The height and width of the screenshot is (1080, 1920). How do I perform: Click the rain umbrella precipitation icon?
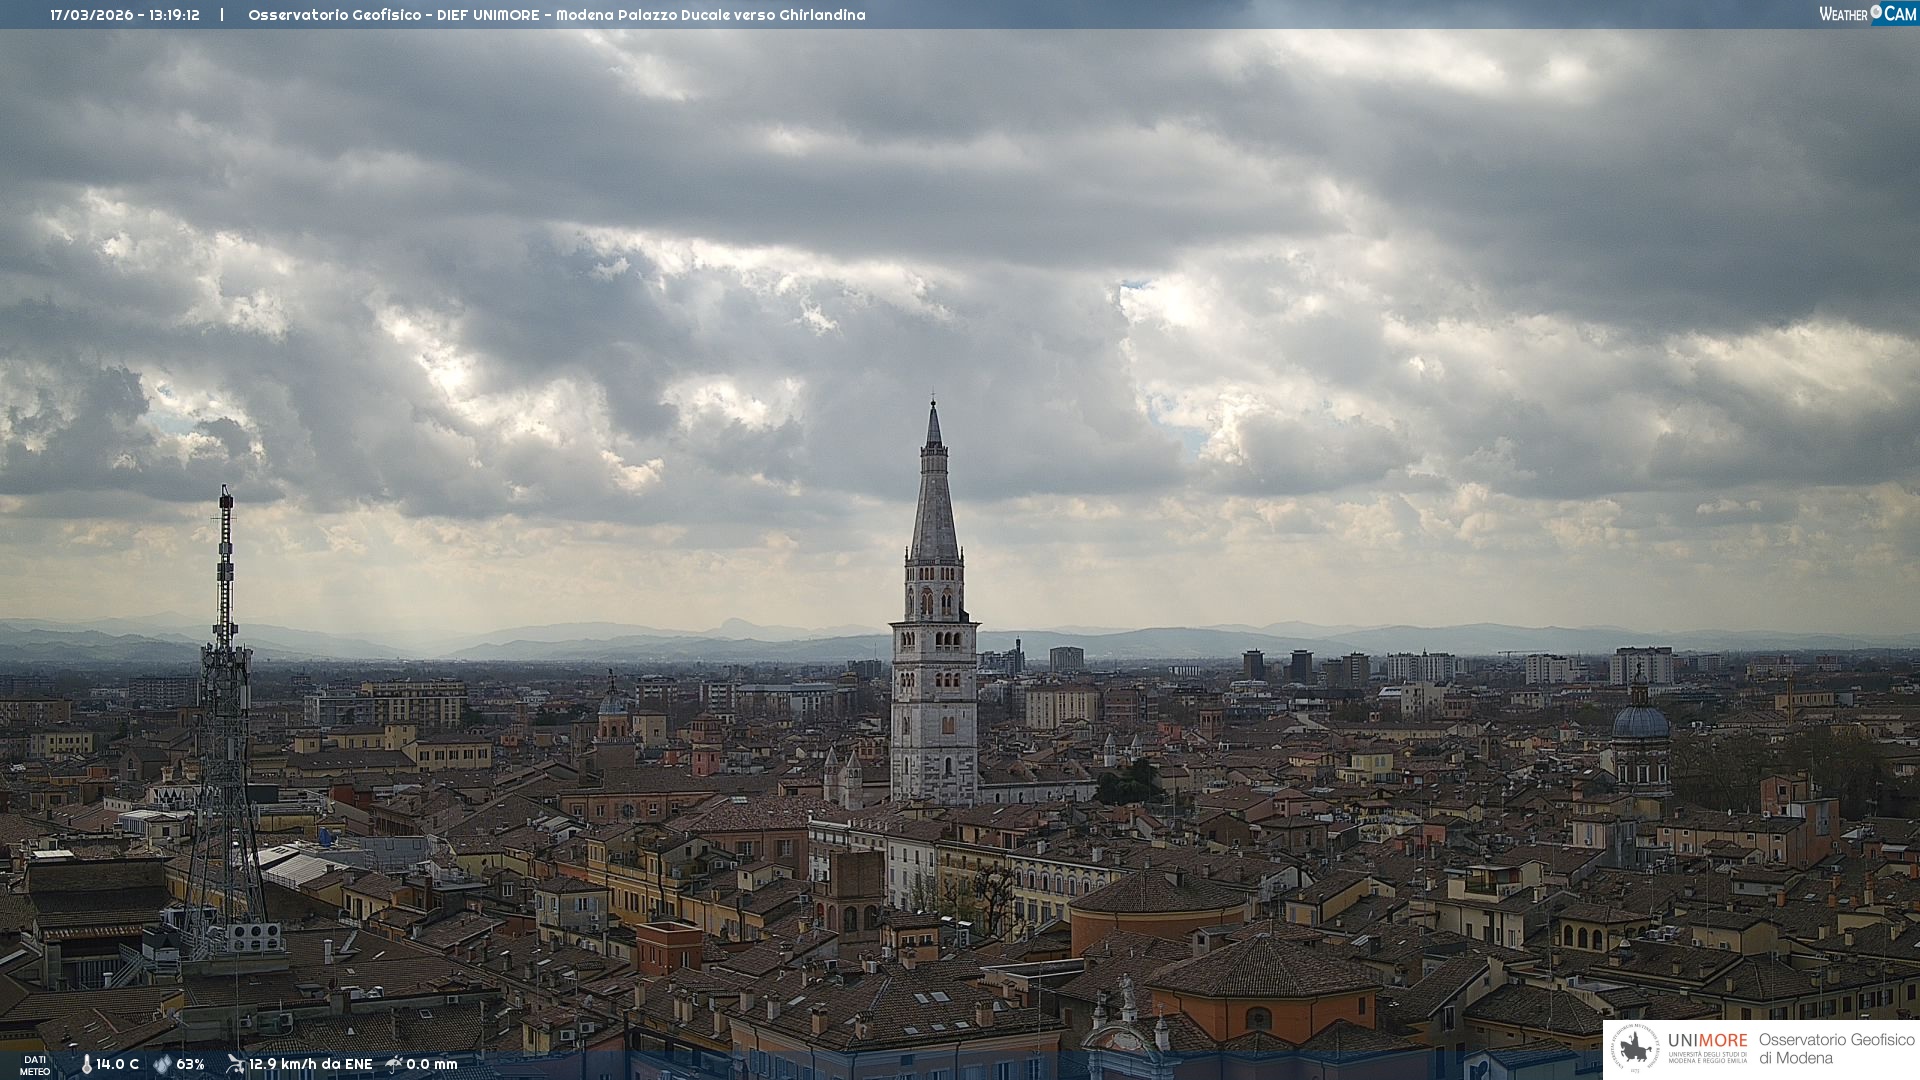tap(394, 1064)
